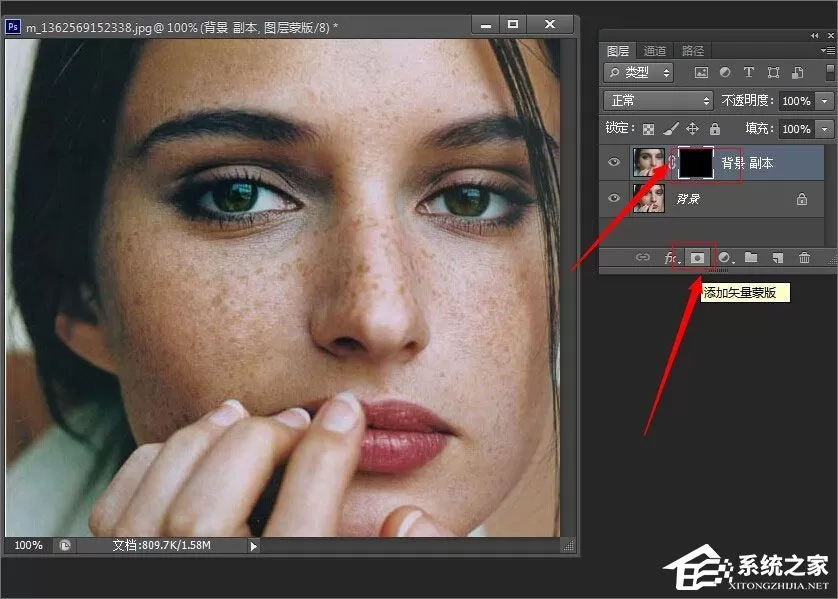Image resolution: width=838 pixels, height=599 pixels.
Task: Click the 填充 100% value field
Action: click(797, 129)
